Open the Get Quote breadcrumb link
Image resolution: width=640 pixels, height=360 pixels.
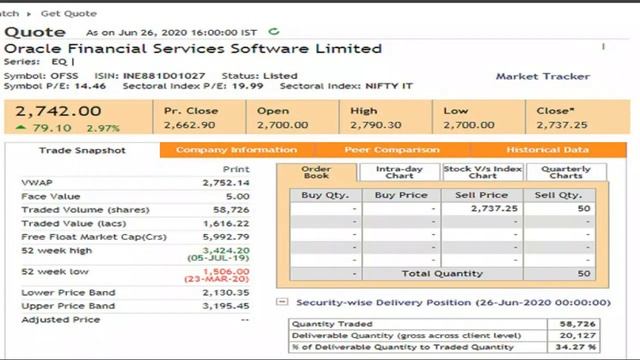click(x=69, y=13)
